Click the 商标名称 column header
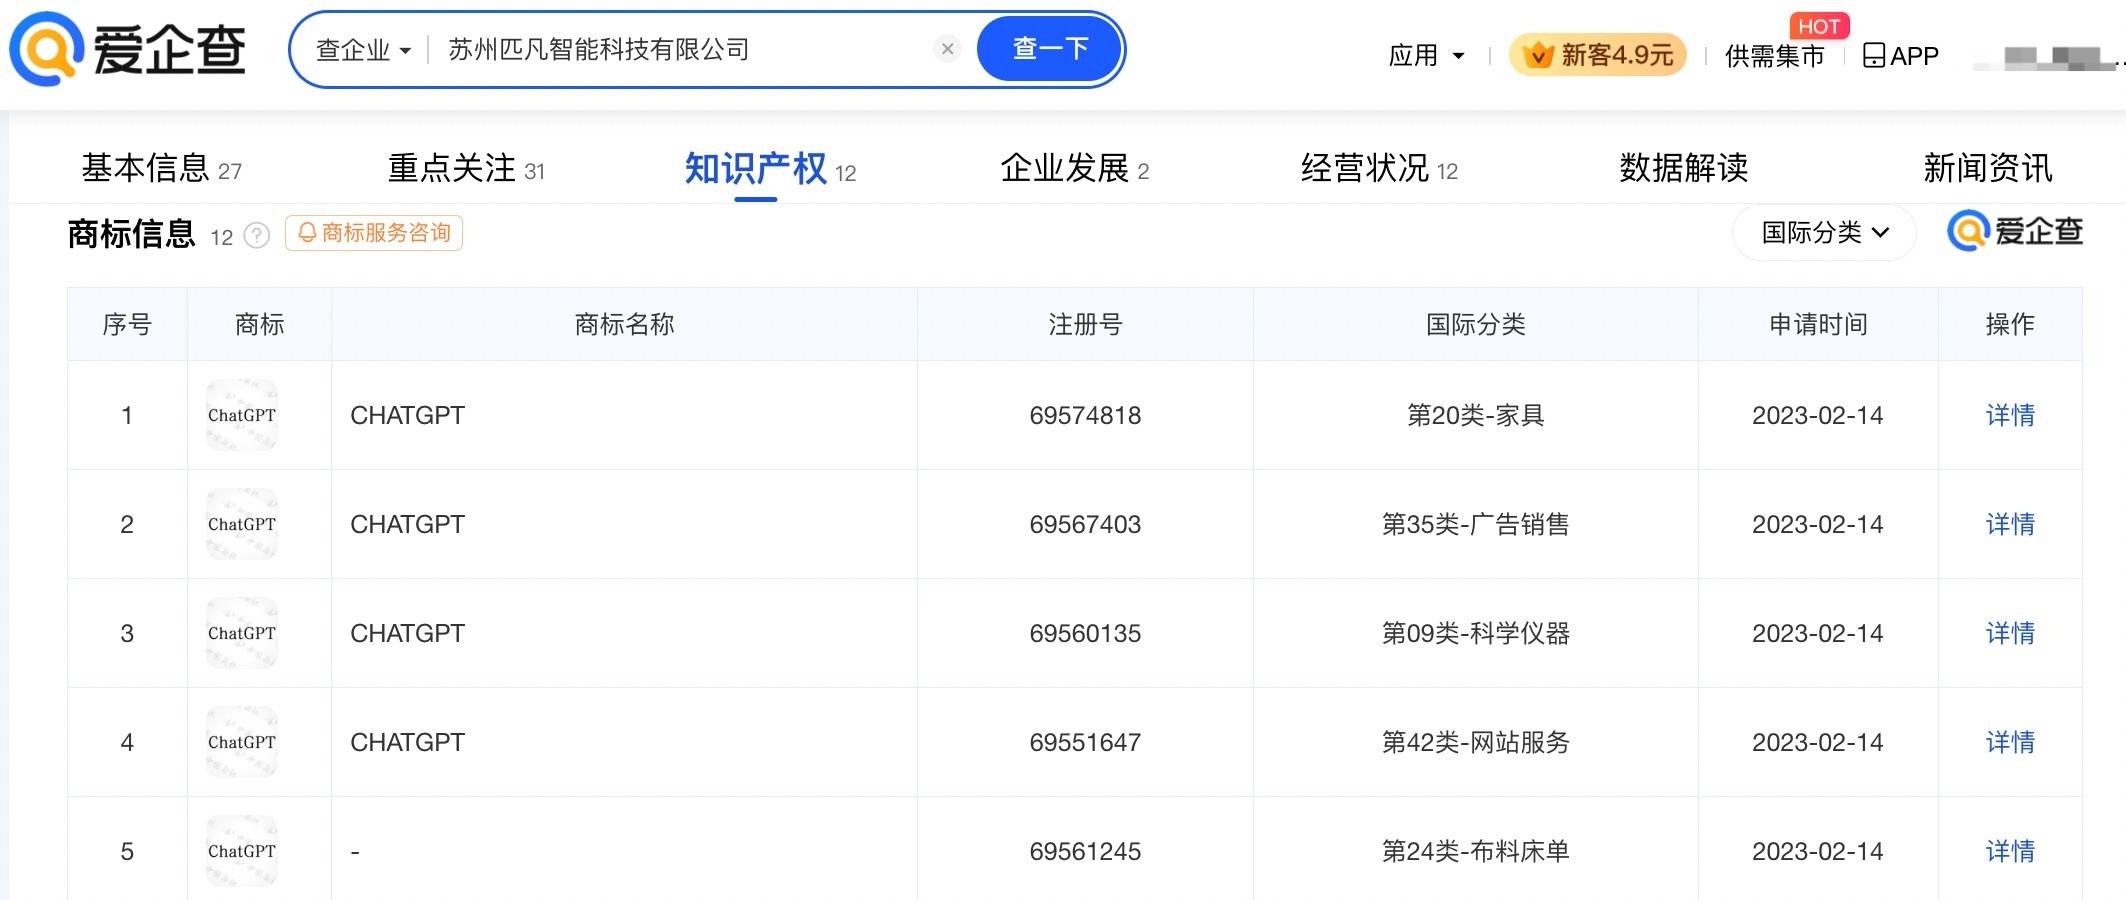 coord(624,324)
